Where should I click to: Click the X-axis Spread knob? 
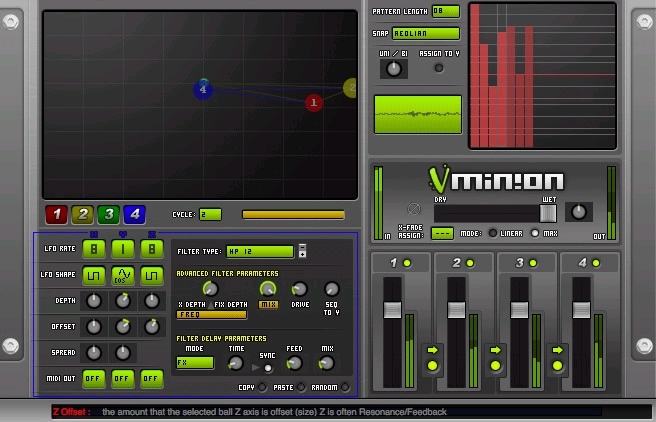[x=94, y=353]
